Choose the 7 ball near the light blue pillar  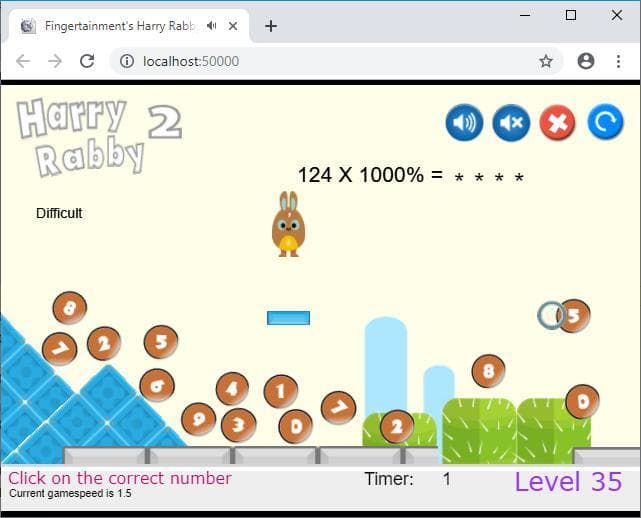tap(338, 407)
